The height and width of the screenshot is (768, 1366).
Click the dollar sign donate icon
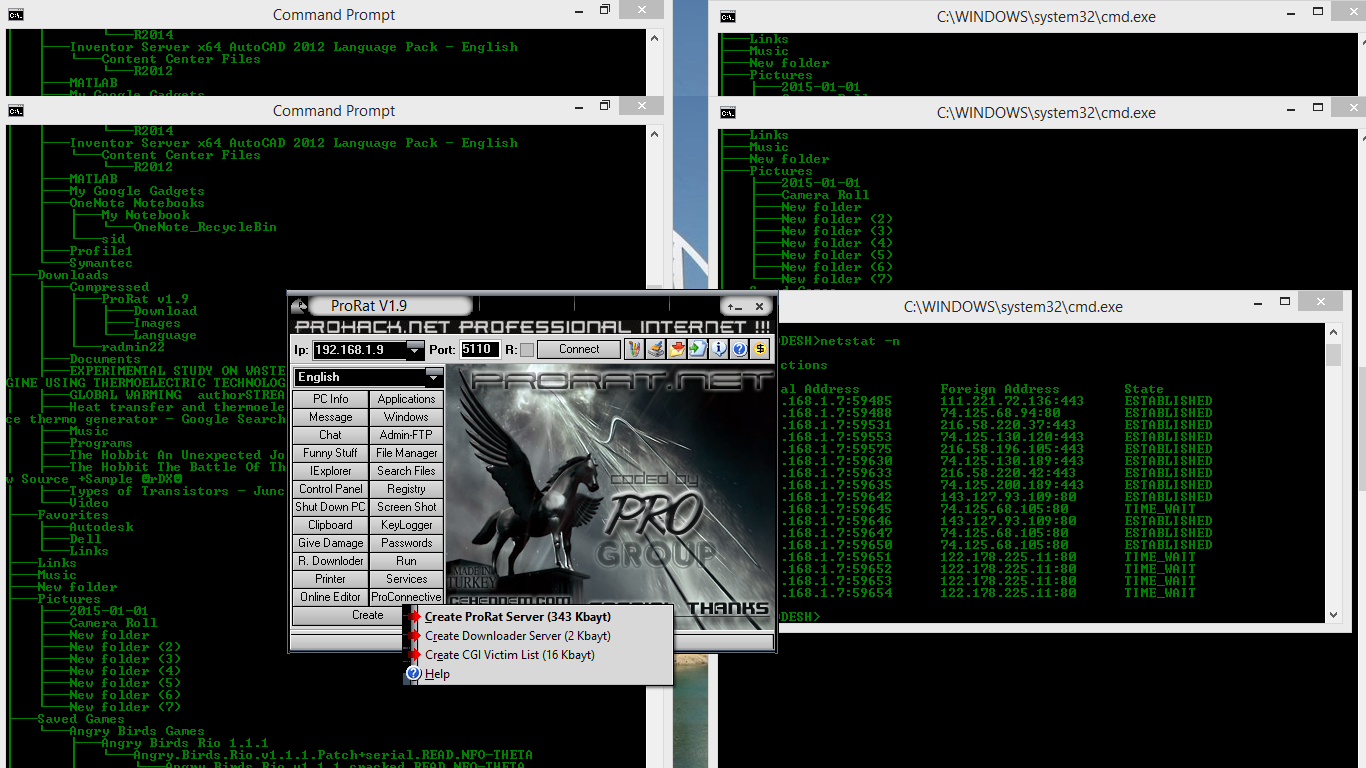point(760,350)
